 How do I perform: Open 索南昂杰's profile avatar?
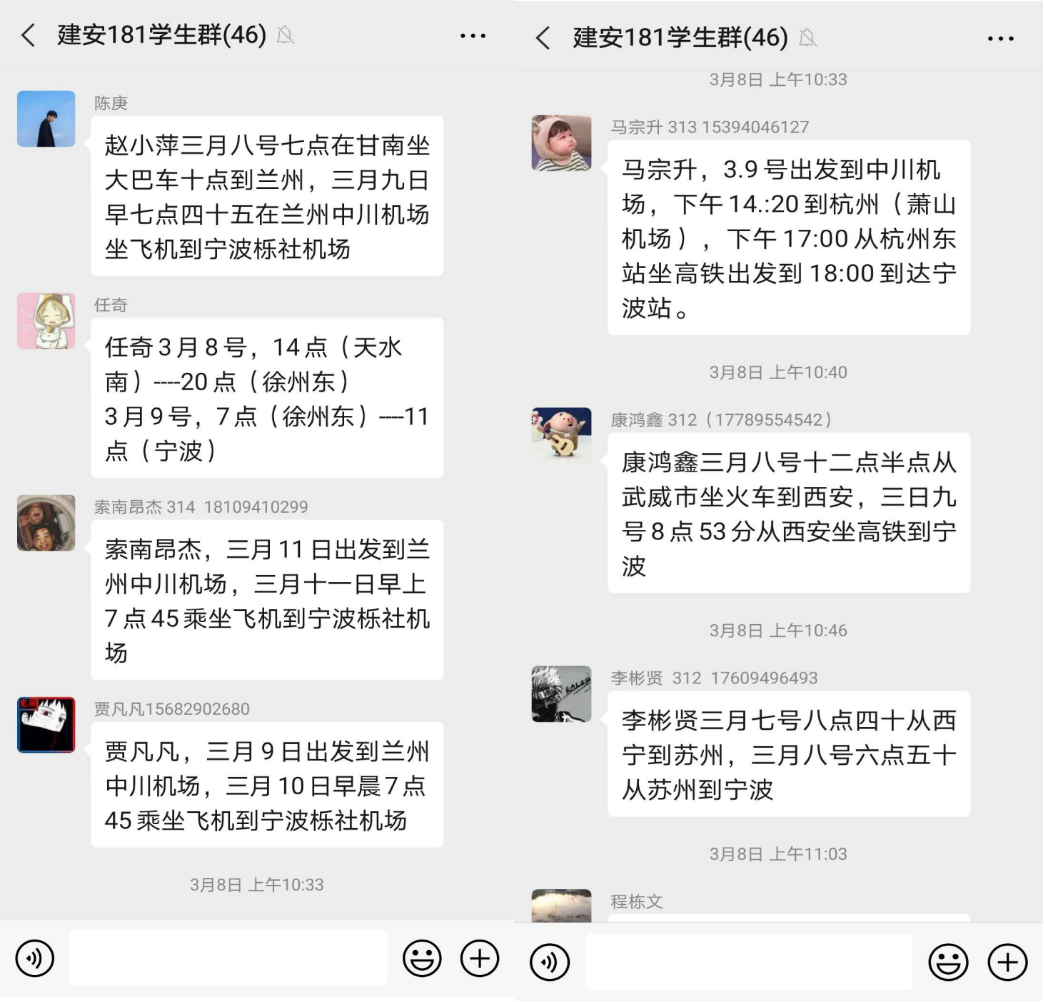(46, 523)
